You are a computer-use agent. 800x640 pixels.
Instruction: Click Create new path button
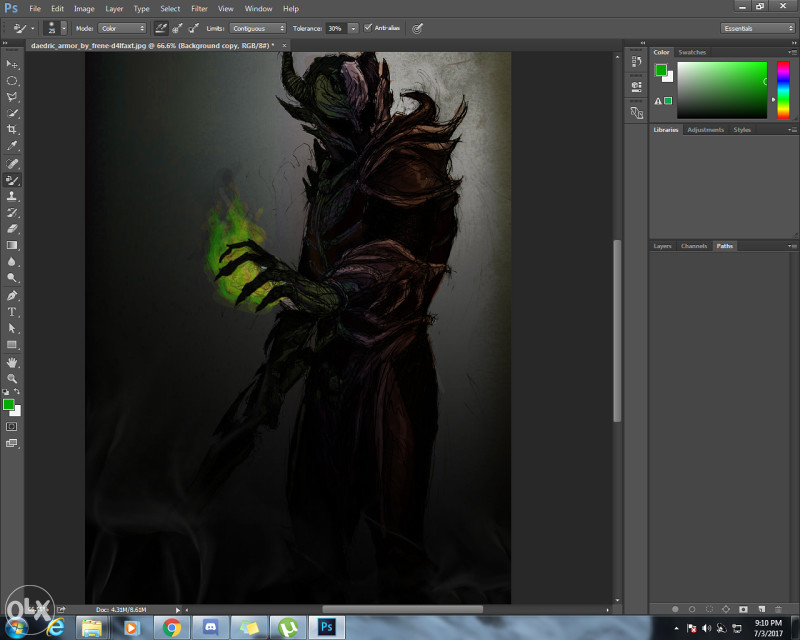click(761, 609)
